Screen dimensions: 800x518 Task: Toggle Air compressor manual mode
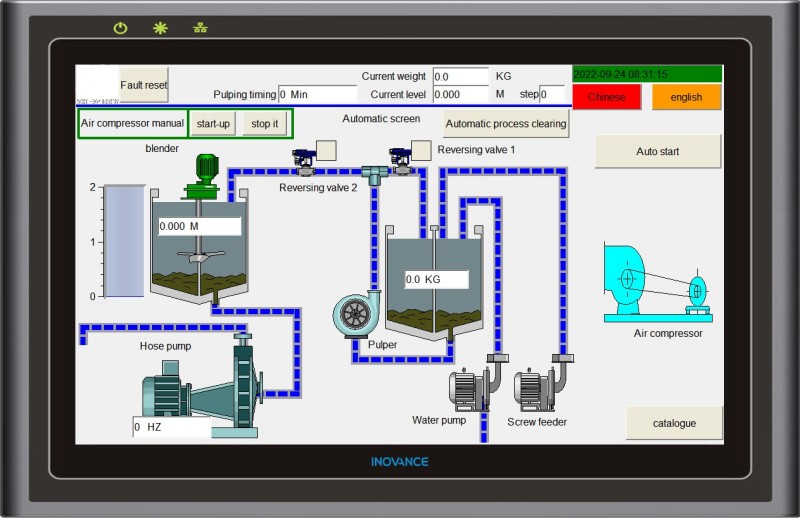point(132,124)
